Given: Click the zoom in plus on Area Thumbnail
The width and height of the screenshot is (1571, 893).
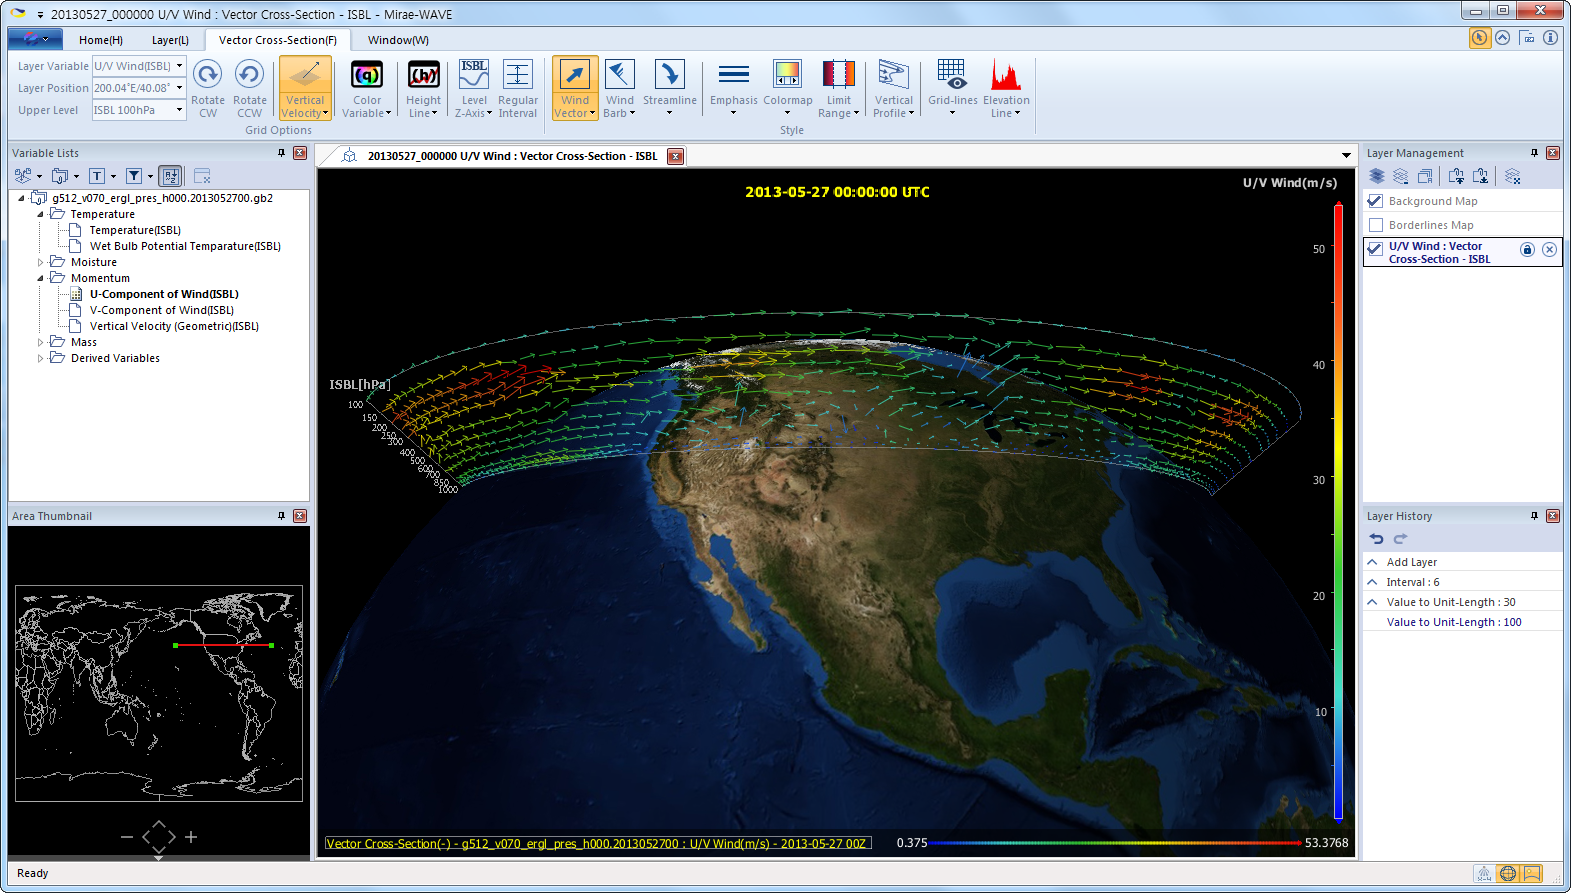Looking at the screenshot, I should pos(191,836).
